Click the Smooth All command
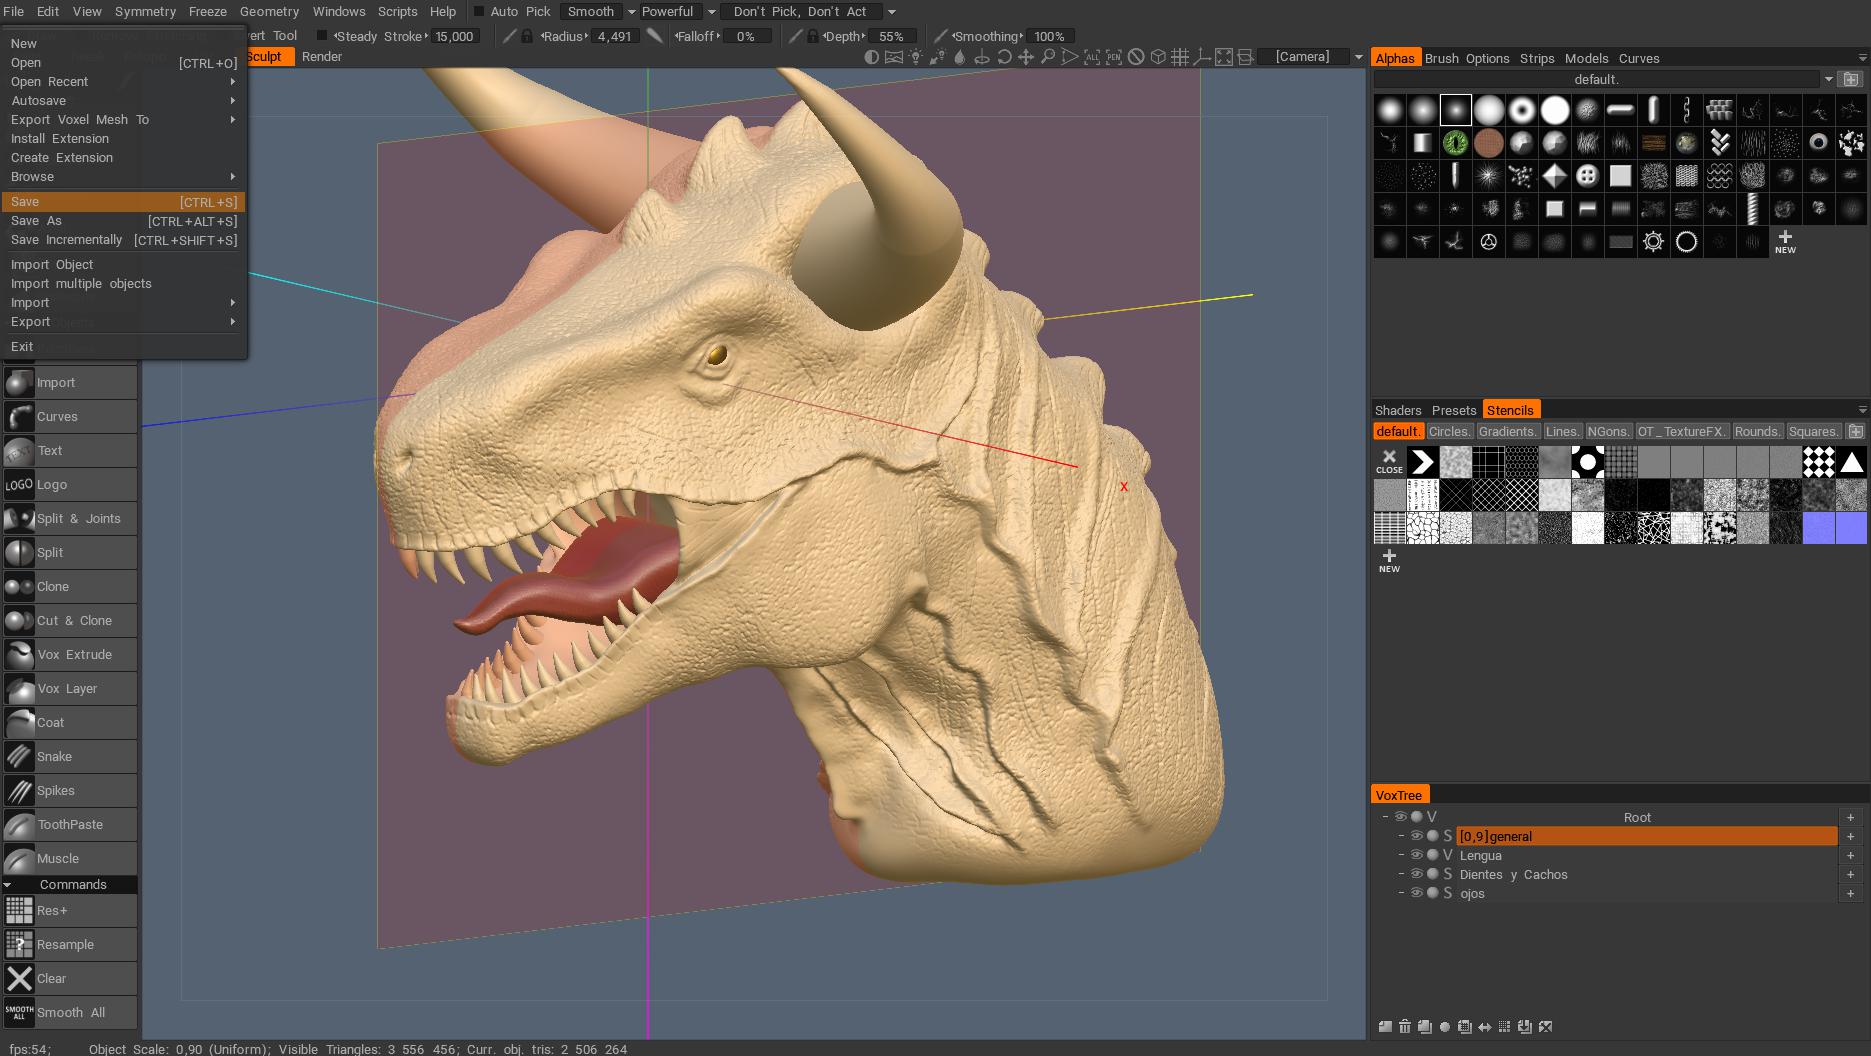 [x=69, y=1013]
